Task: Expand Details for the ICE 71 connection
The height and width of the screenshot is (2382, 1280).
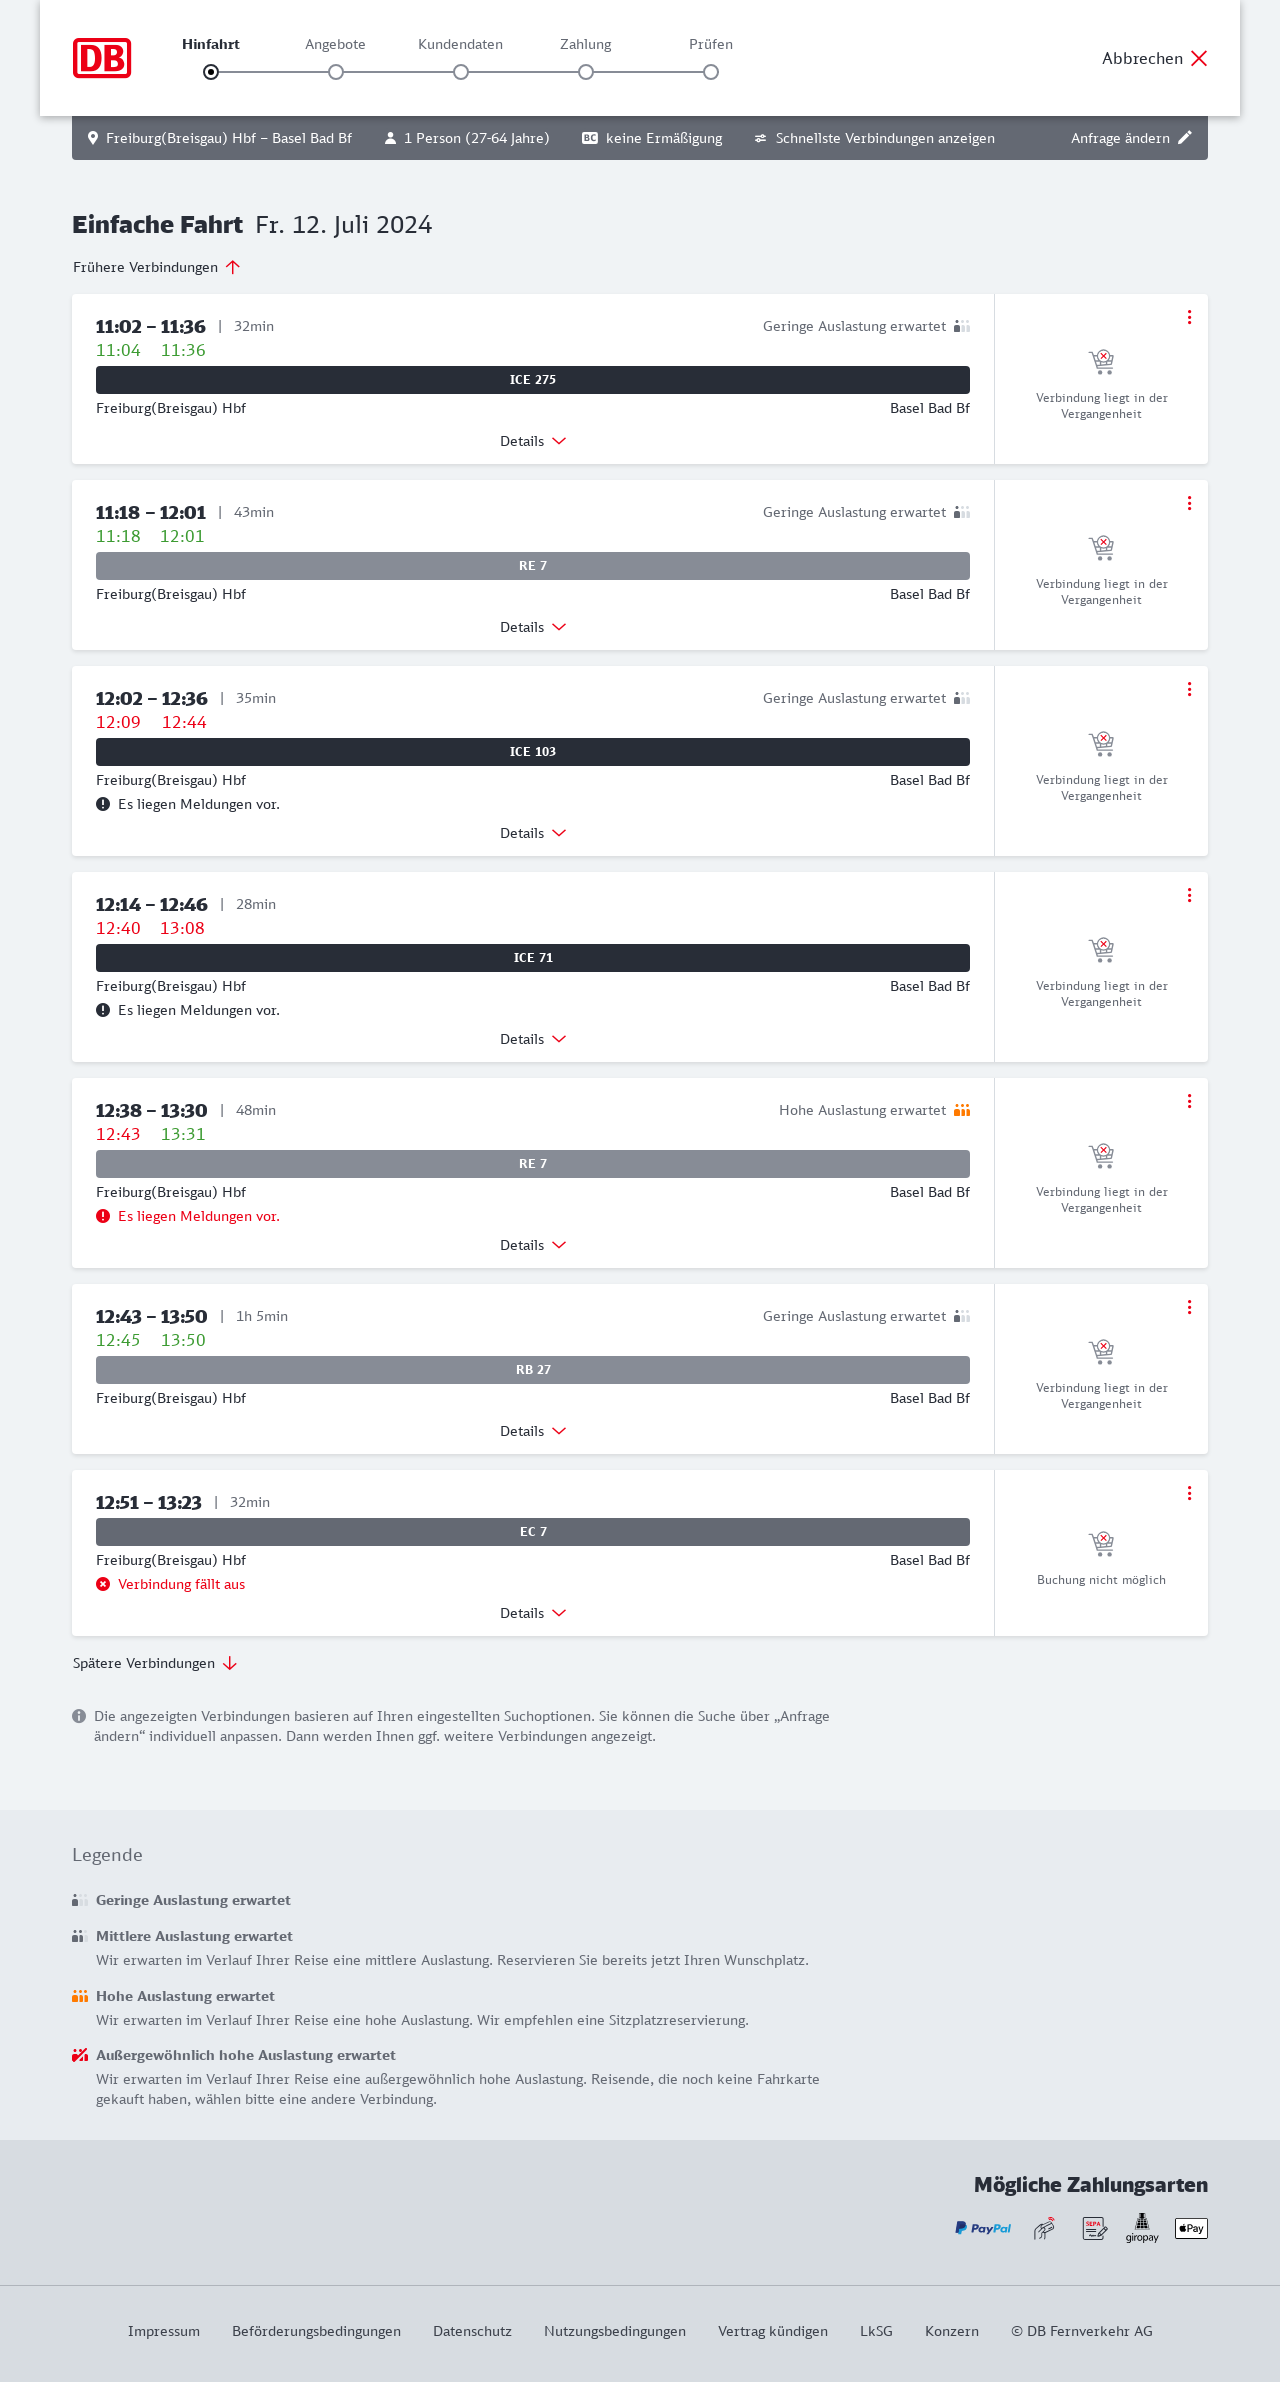Action: 533,1039
